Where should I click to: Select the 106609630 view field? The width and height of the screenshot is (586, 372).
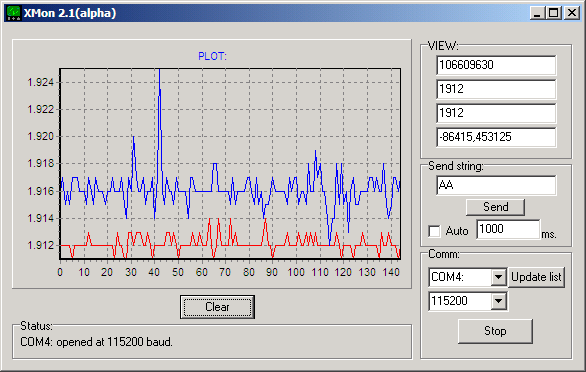click(x=496, y=65)
